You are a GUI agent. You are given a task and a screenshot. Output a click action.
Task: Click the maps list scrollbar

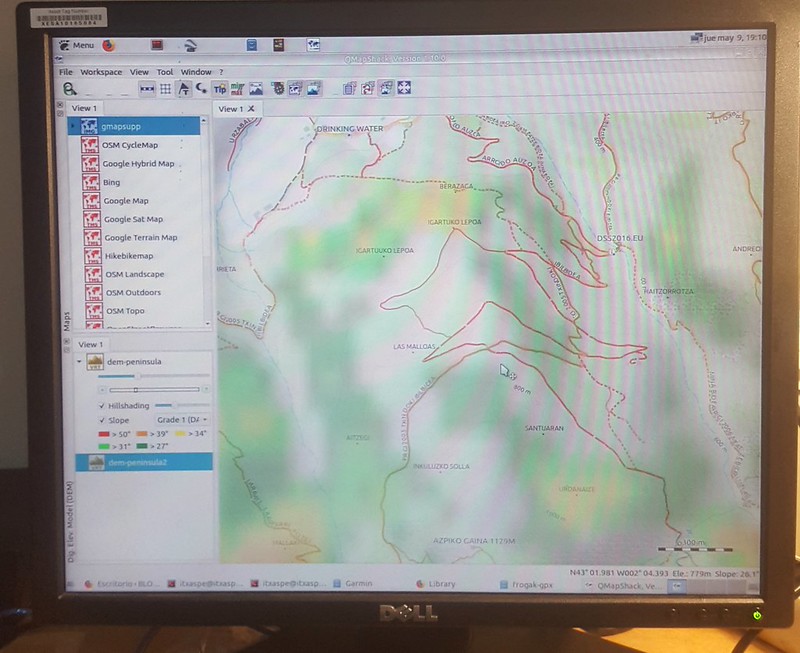206,220
